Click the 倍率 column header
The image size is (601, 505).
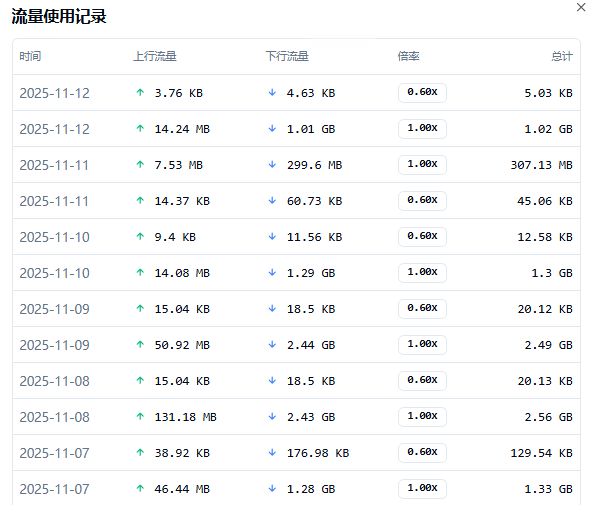tap(409, 57)
